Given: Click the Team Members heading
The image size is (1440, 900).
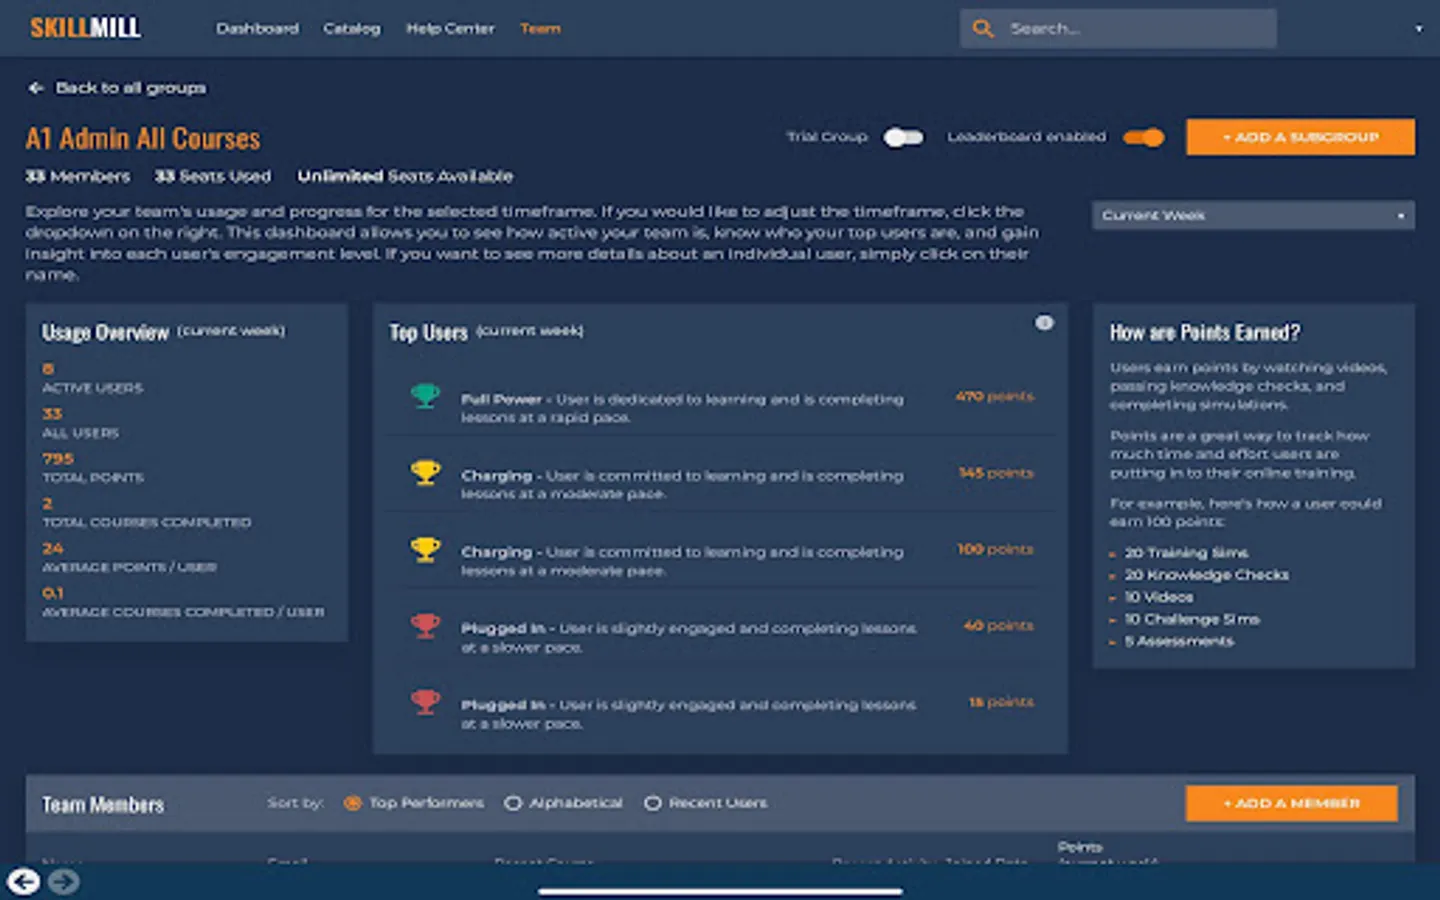Looking at the screenshot, I should pos(103,804).
